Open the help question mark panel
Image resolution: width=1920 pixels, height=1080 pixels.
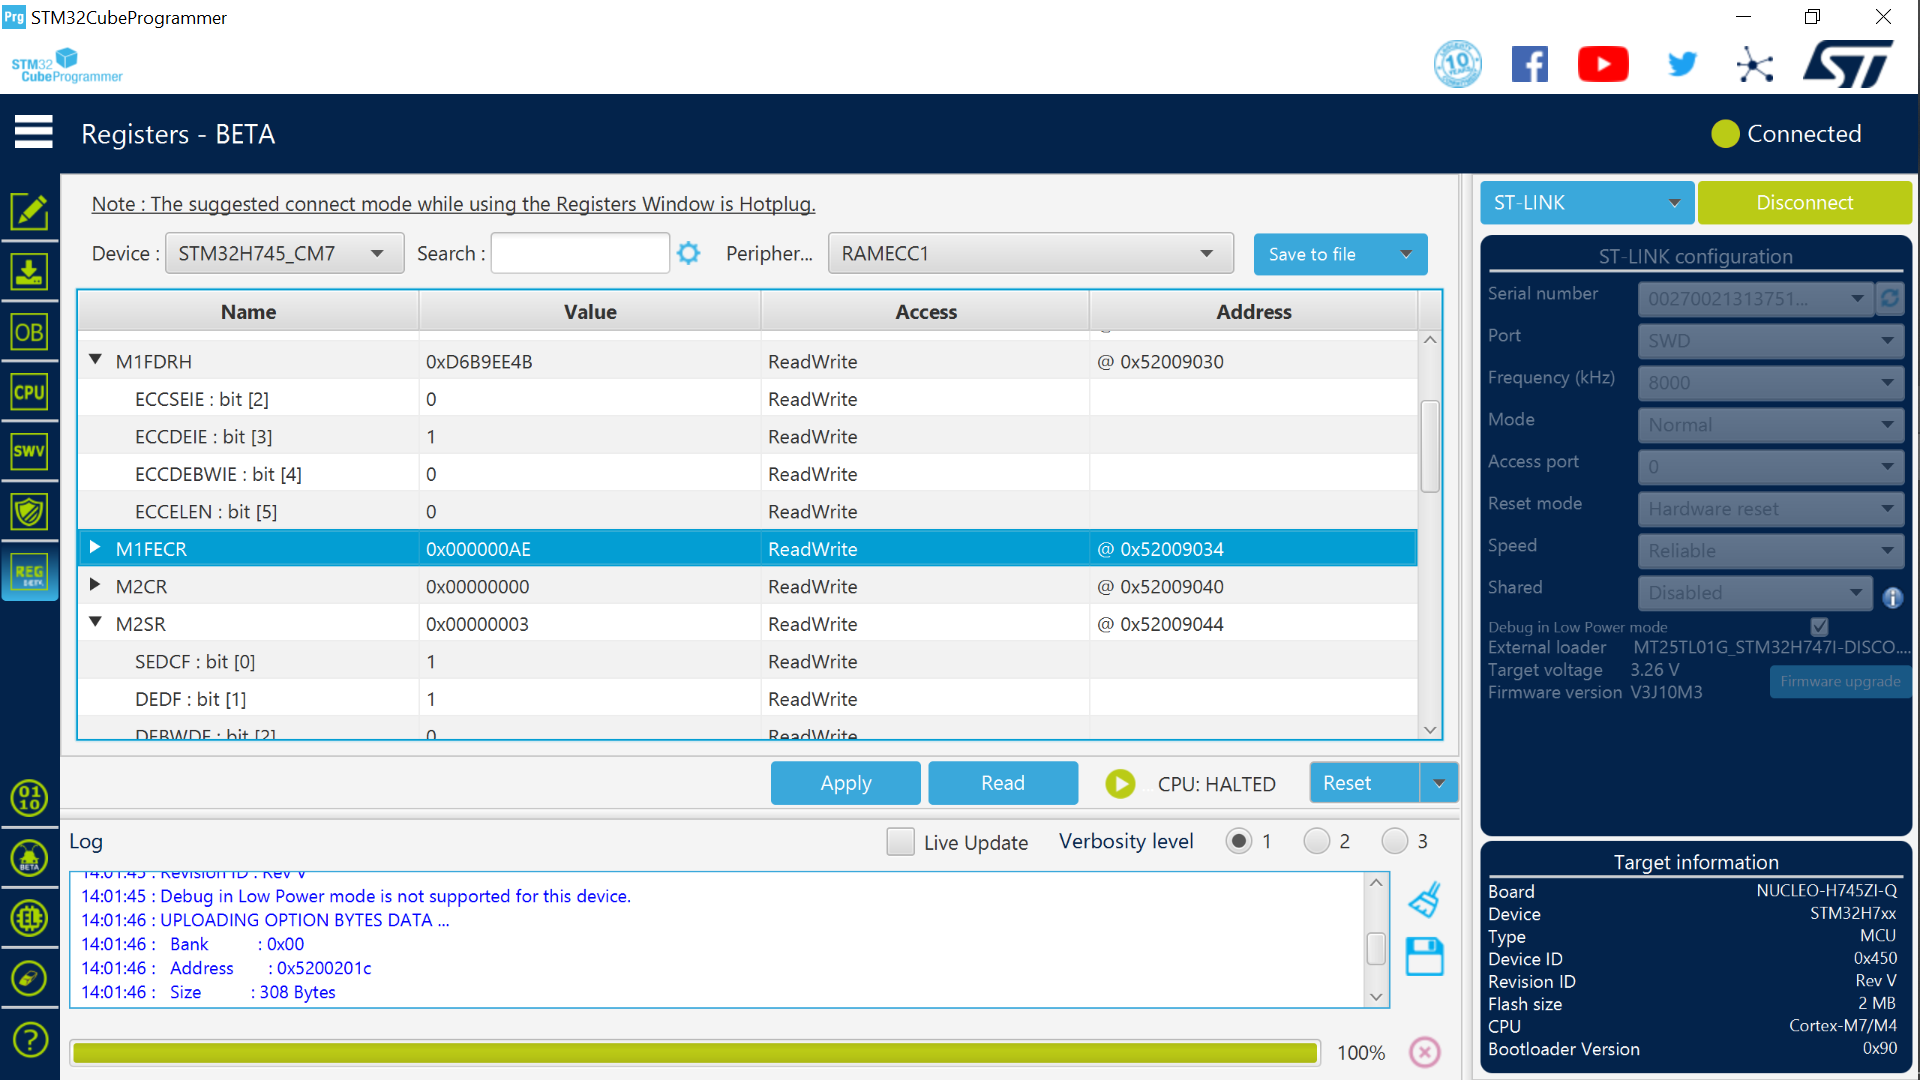tap(30, 1039)
